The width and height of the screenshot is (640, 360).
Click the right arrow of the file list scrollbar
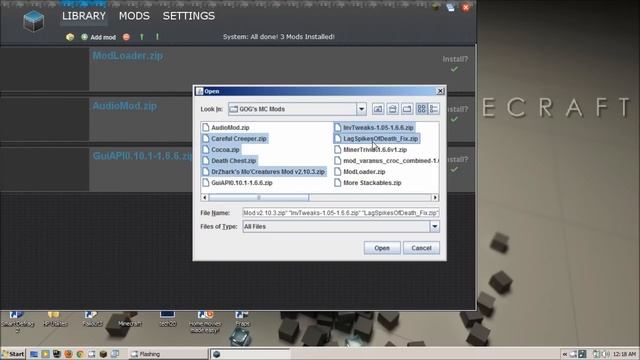point(435,198)
